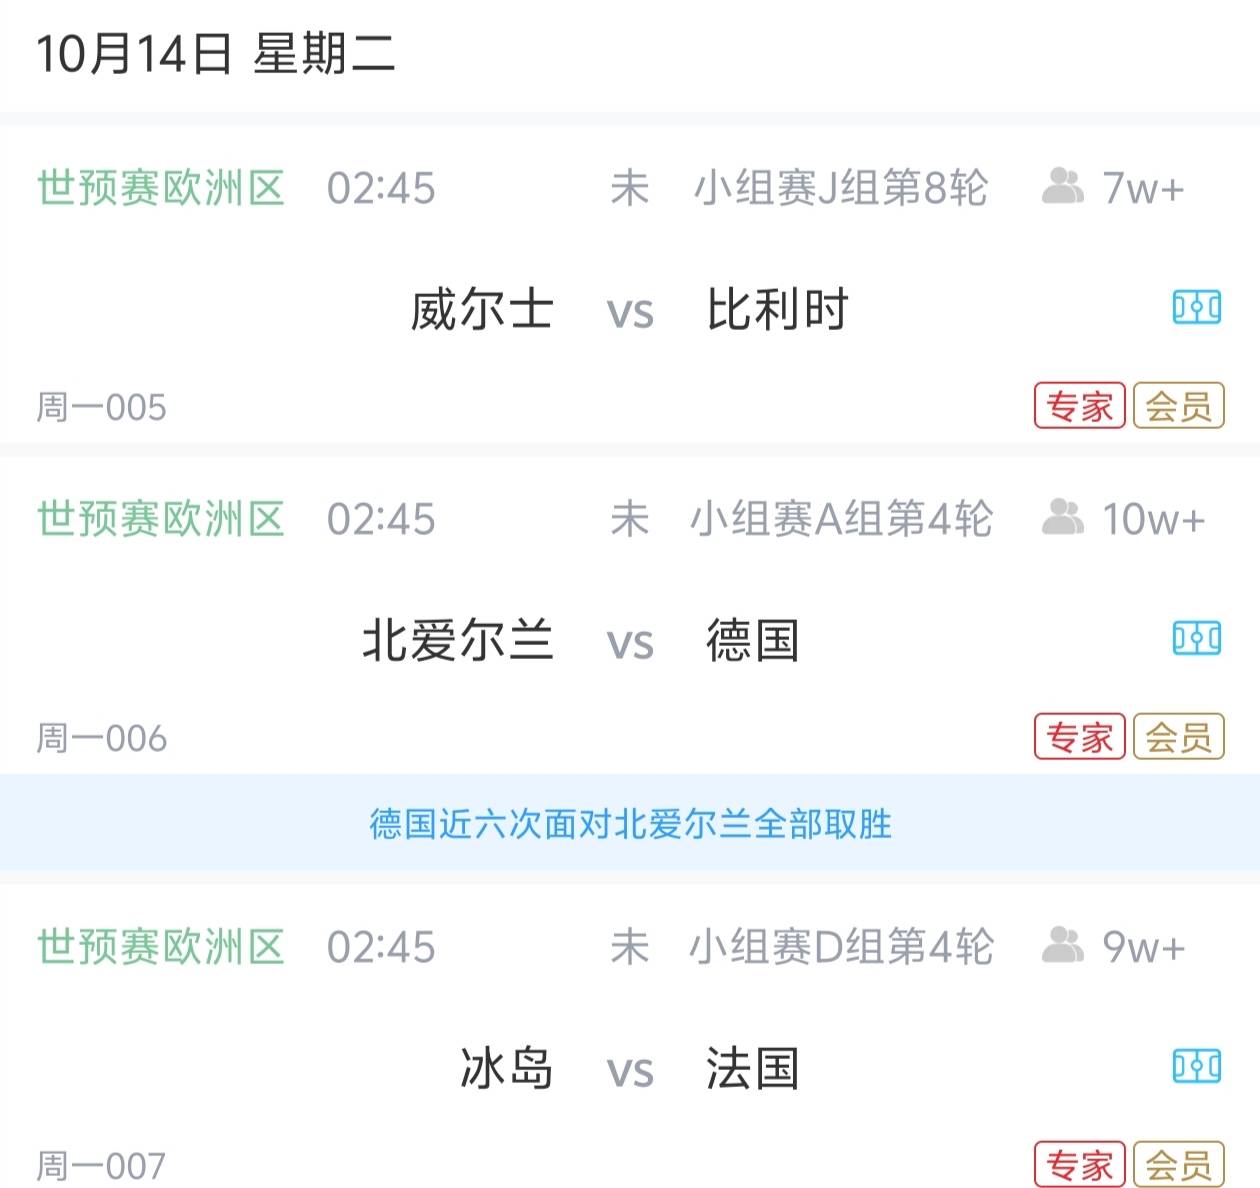Open team 威尔士 in first match
The width and height of the screenshot is (1260, 1188).
[x=481, y=309]
